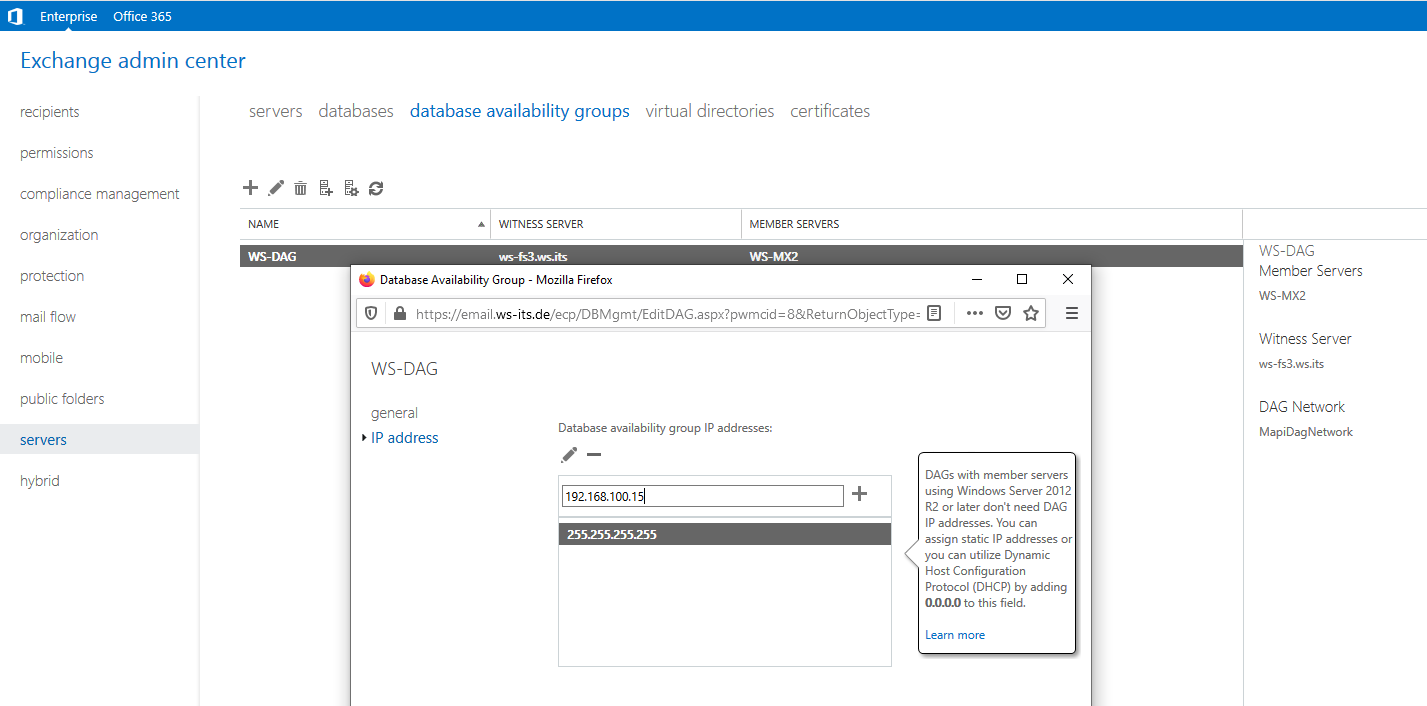The width and height of the screenshot is (1427, 706).
Task: Open the servers tab
Action: pos(276,111)
